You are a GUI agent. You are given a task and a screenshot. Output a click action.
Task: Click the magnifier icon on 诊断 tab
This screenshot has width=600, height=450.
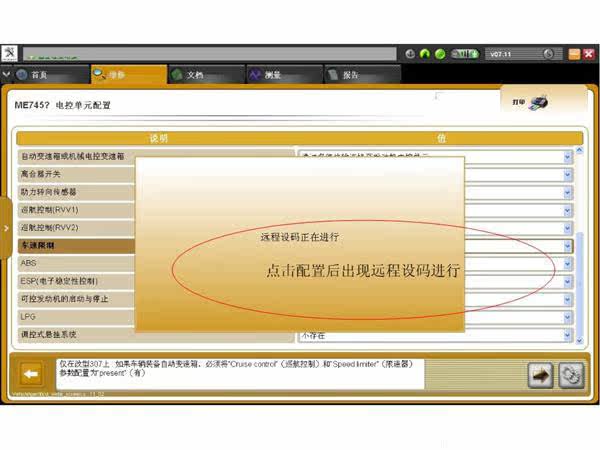point(99,74)
